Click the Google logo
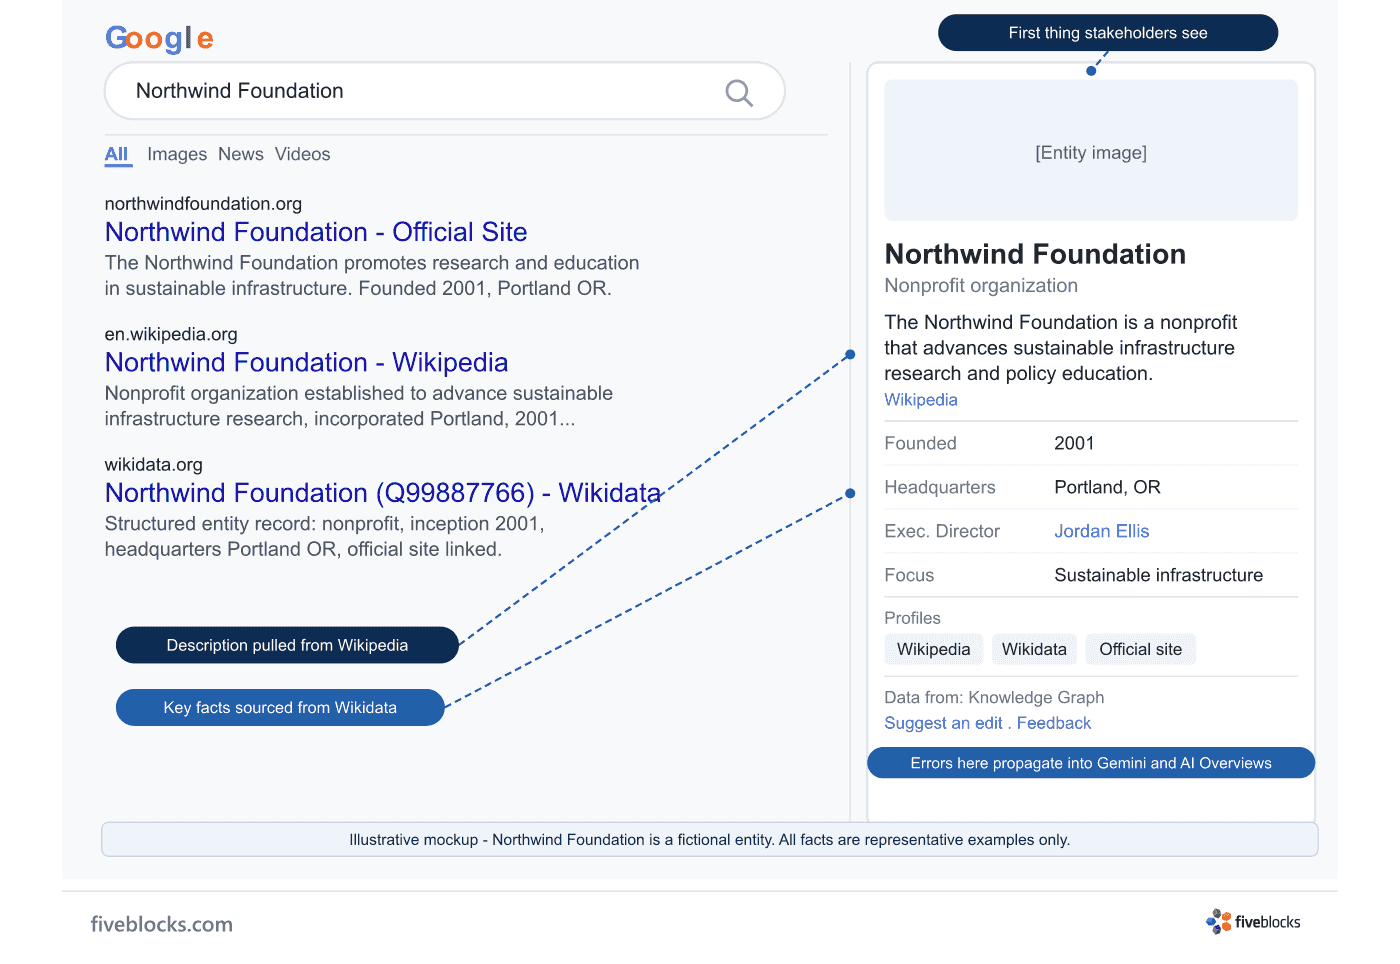The width and height of the screenshot is (1400, 964). [x=159, y=39]
